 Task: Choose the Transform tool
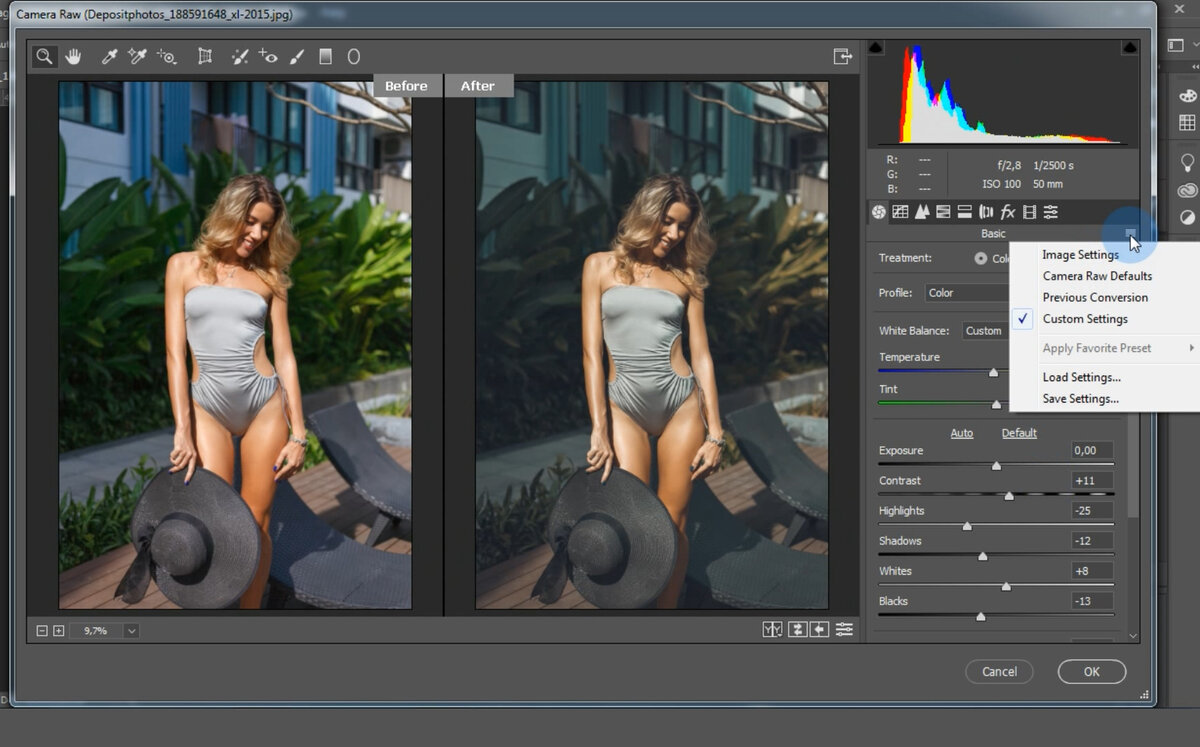(205, 57)
